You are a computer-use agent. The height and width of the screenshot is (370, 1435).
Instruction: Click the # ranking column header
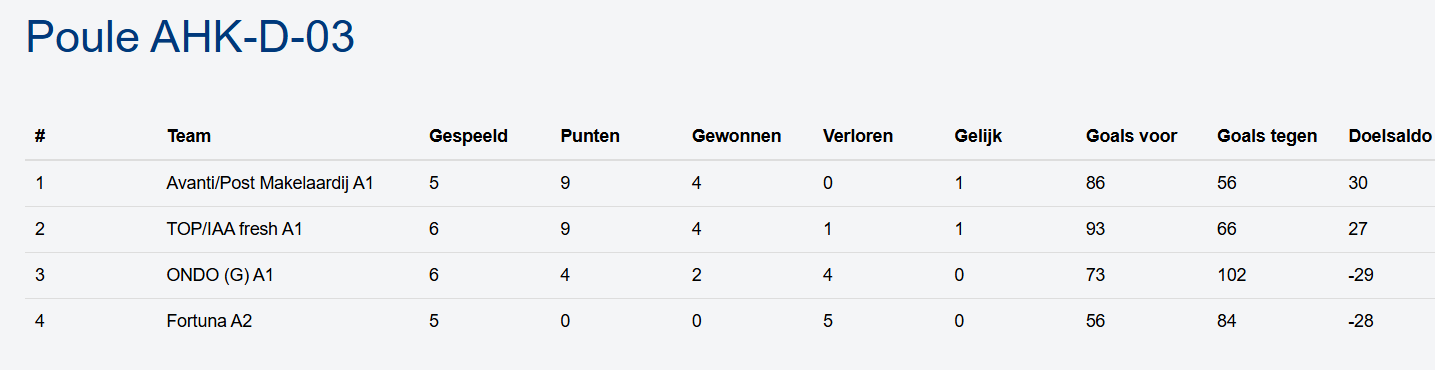(40, 136)
